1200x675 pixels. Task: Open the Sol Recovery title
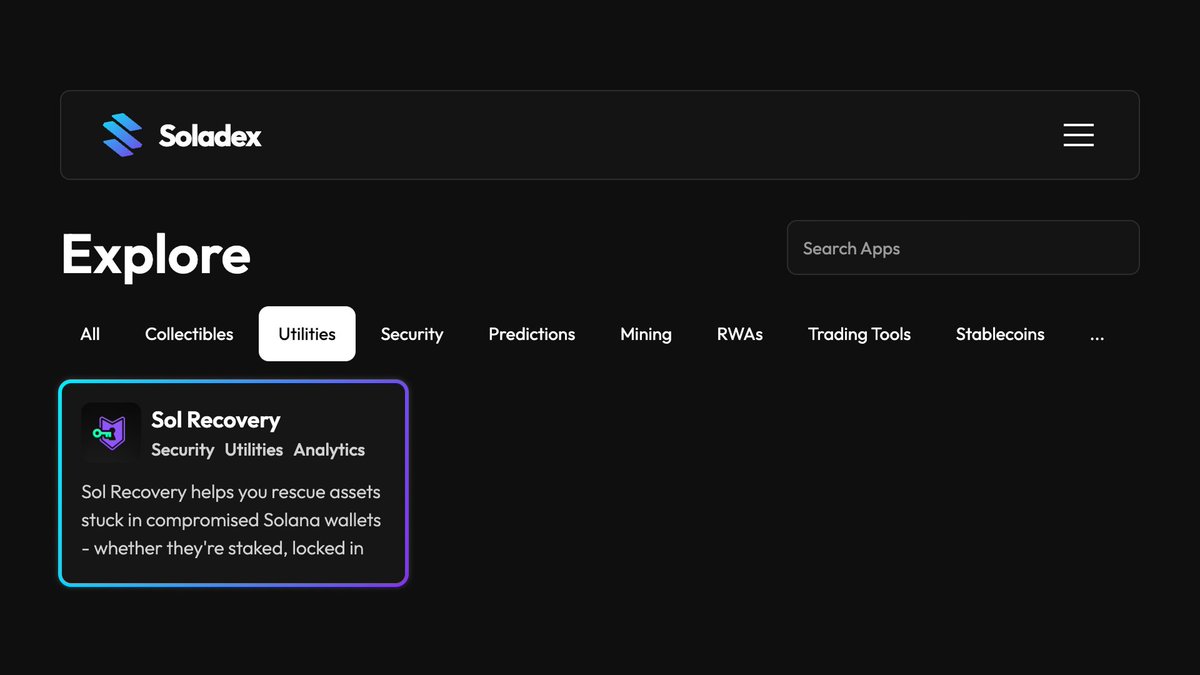point(216,420)
